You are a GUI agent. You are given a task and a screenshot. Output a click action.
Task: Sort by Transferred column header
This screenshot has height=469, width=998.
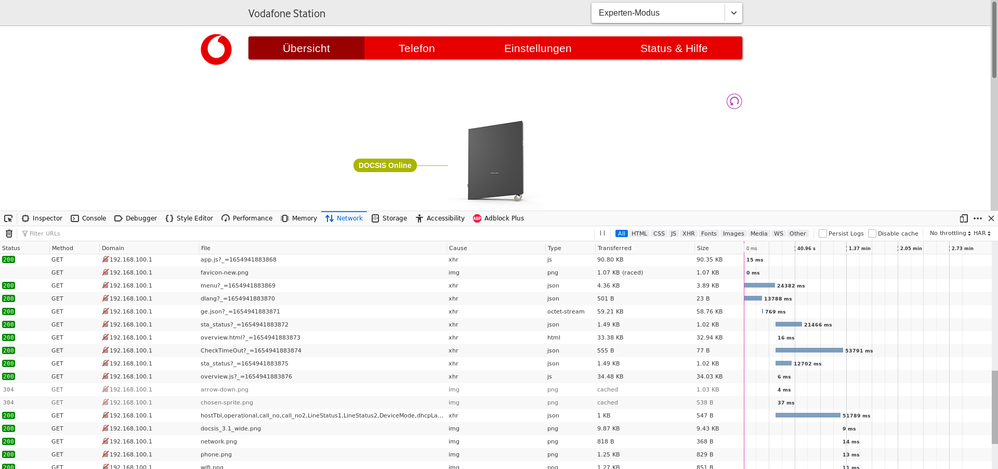pyautogui.click(x=644, y=248)
